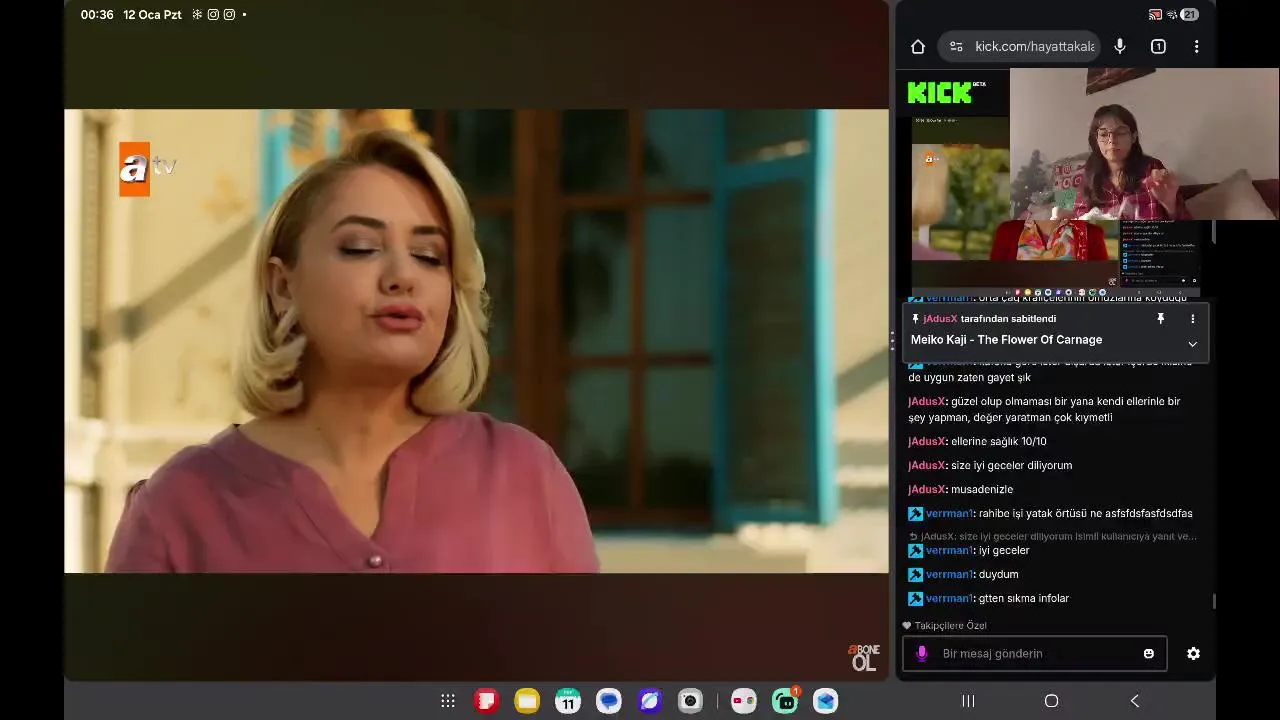Viewport: 1280px width, 720px height.
Task: Tap the main video playing area
Action: click(x=476, y=341)
